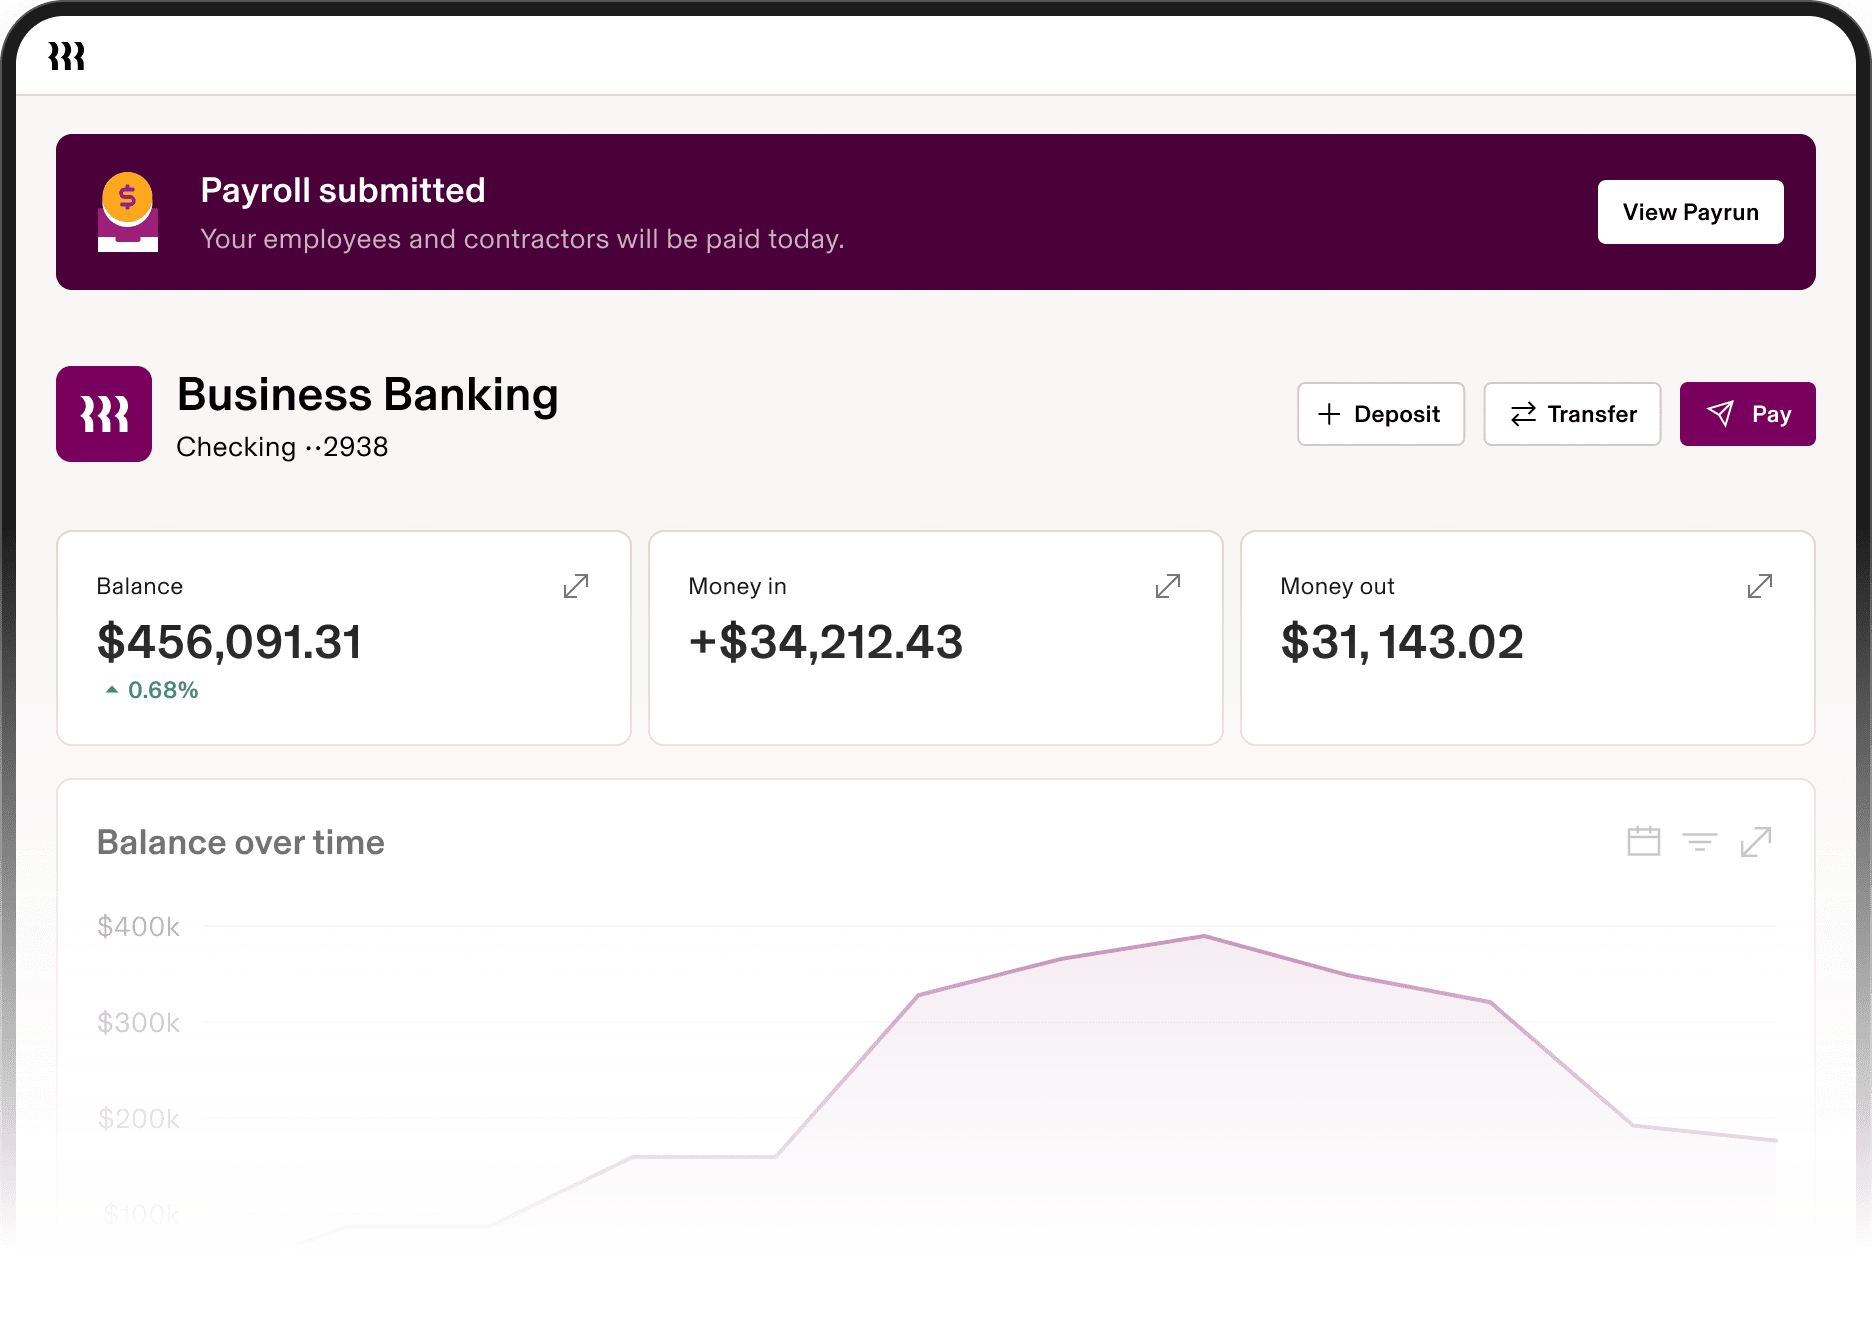1872x1336 pixels.
Task: Click the payroll dollar coin icon
Action: coord(128,212)
